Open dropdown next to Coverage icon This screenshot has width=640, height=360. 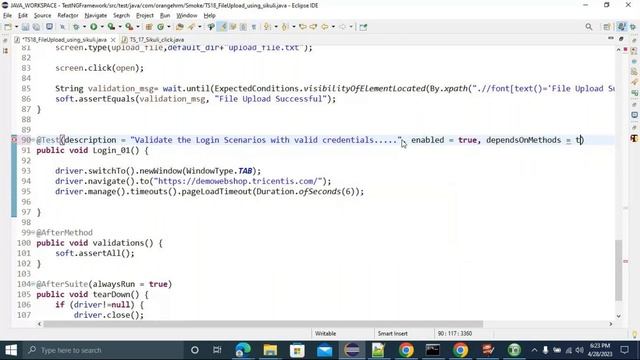point(120,27)
